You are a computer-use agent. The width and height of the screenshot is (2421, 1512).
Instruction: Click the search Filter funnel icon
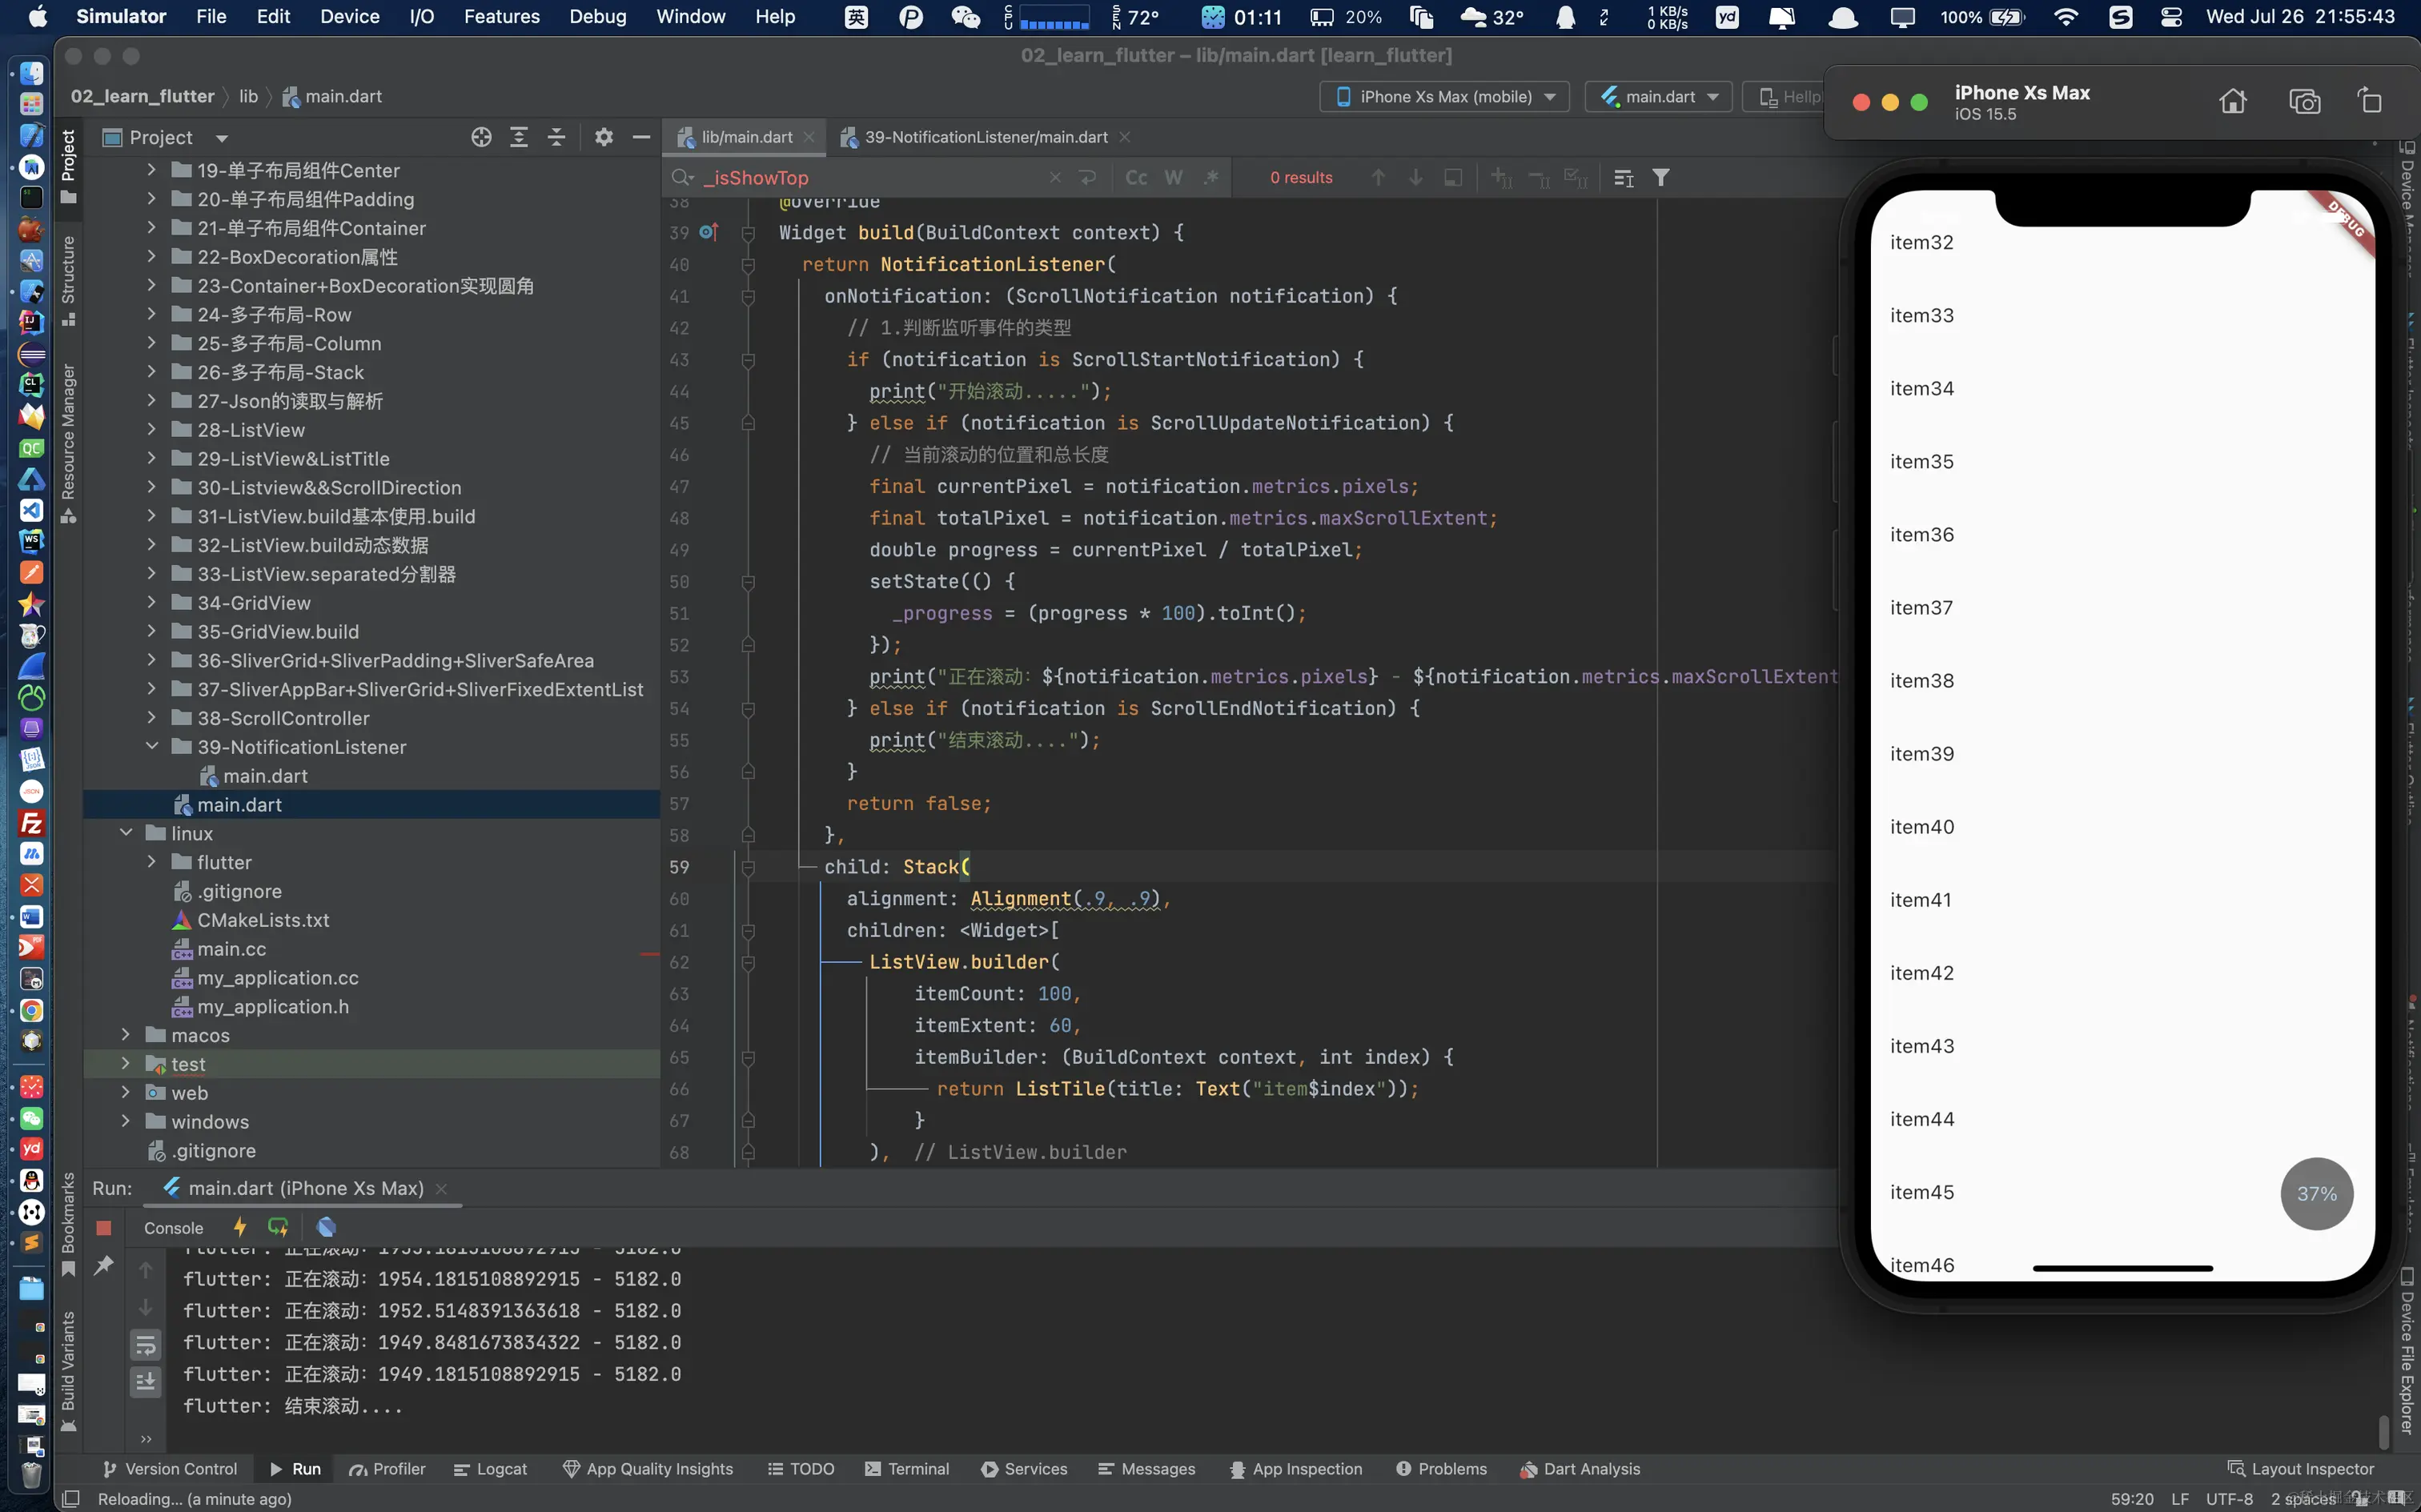(1661, 177)
